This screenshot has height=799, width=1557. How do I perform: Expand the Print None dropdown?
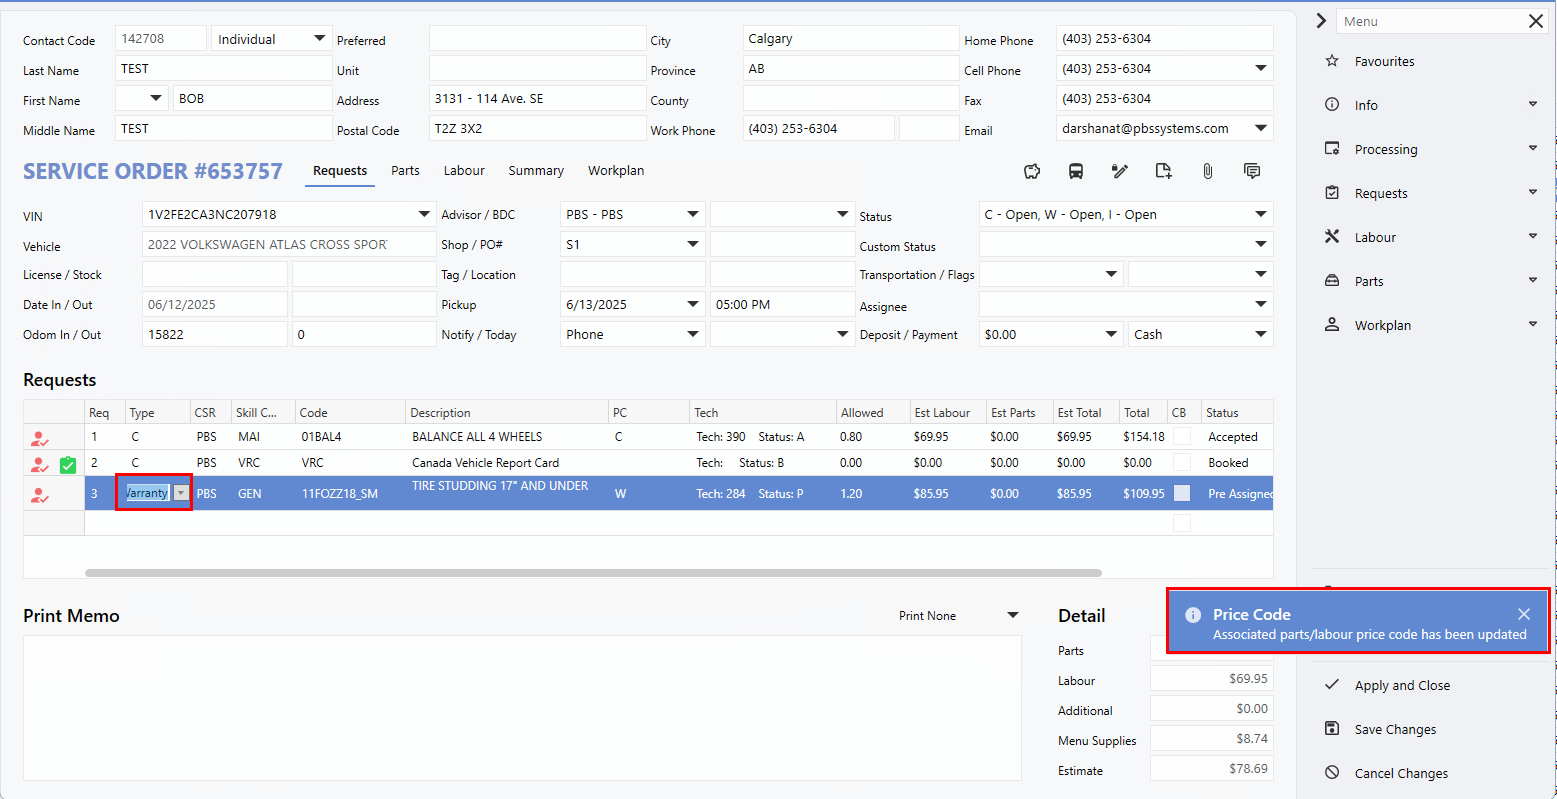click(x=1012, y=616)
